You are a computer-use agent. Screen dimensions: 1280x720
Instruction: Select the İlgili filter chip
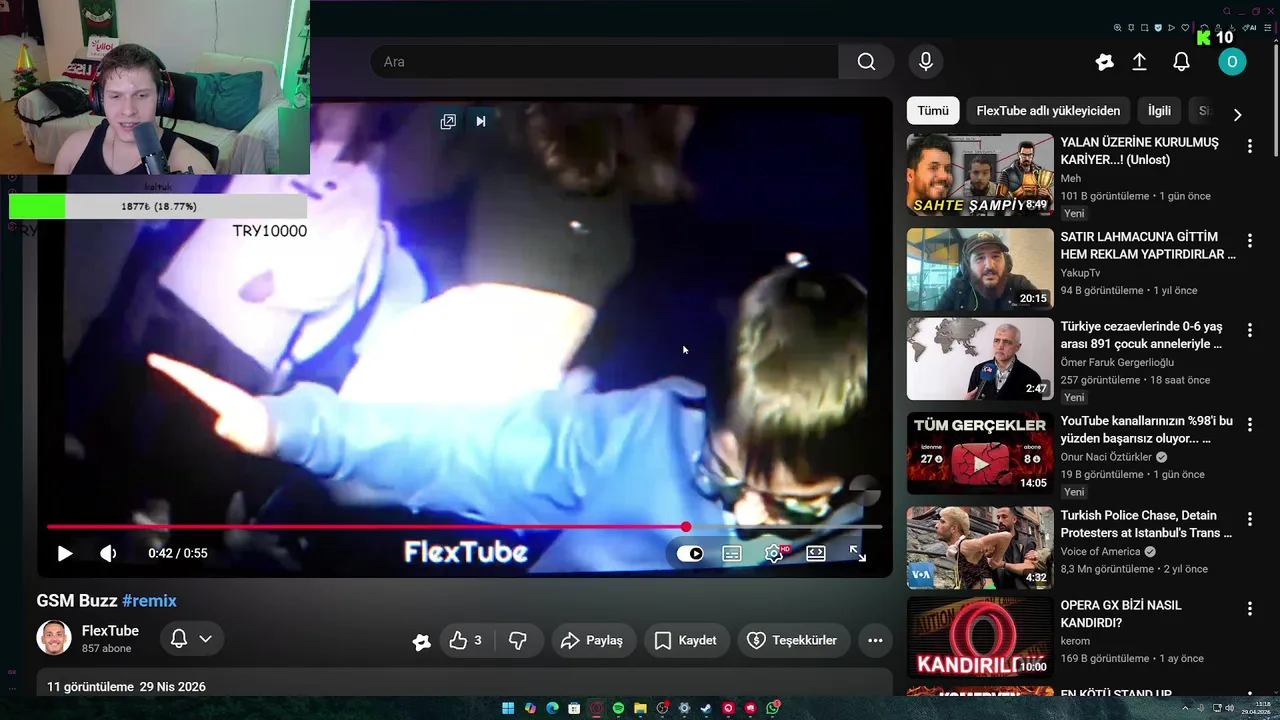point(1159,111)
